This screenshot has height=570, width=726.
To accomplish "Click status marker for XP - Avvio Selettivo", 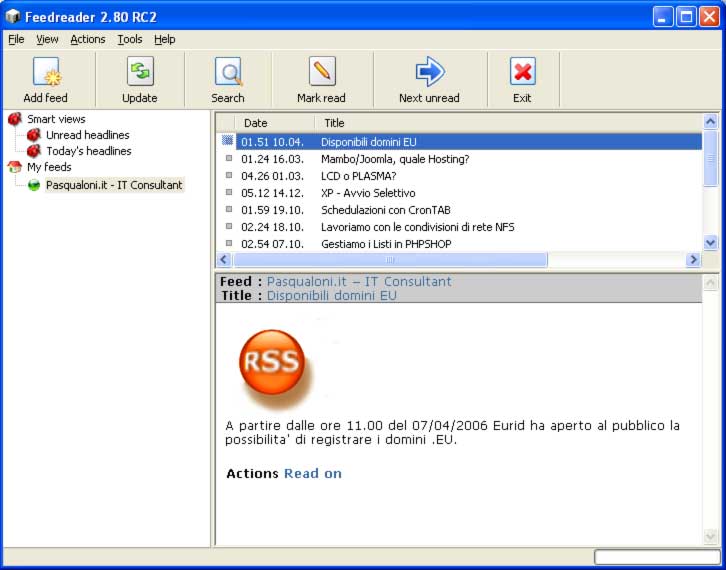I will pyautogui.click(x=229, y=192).
